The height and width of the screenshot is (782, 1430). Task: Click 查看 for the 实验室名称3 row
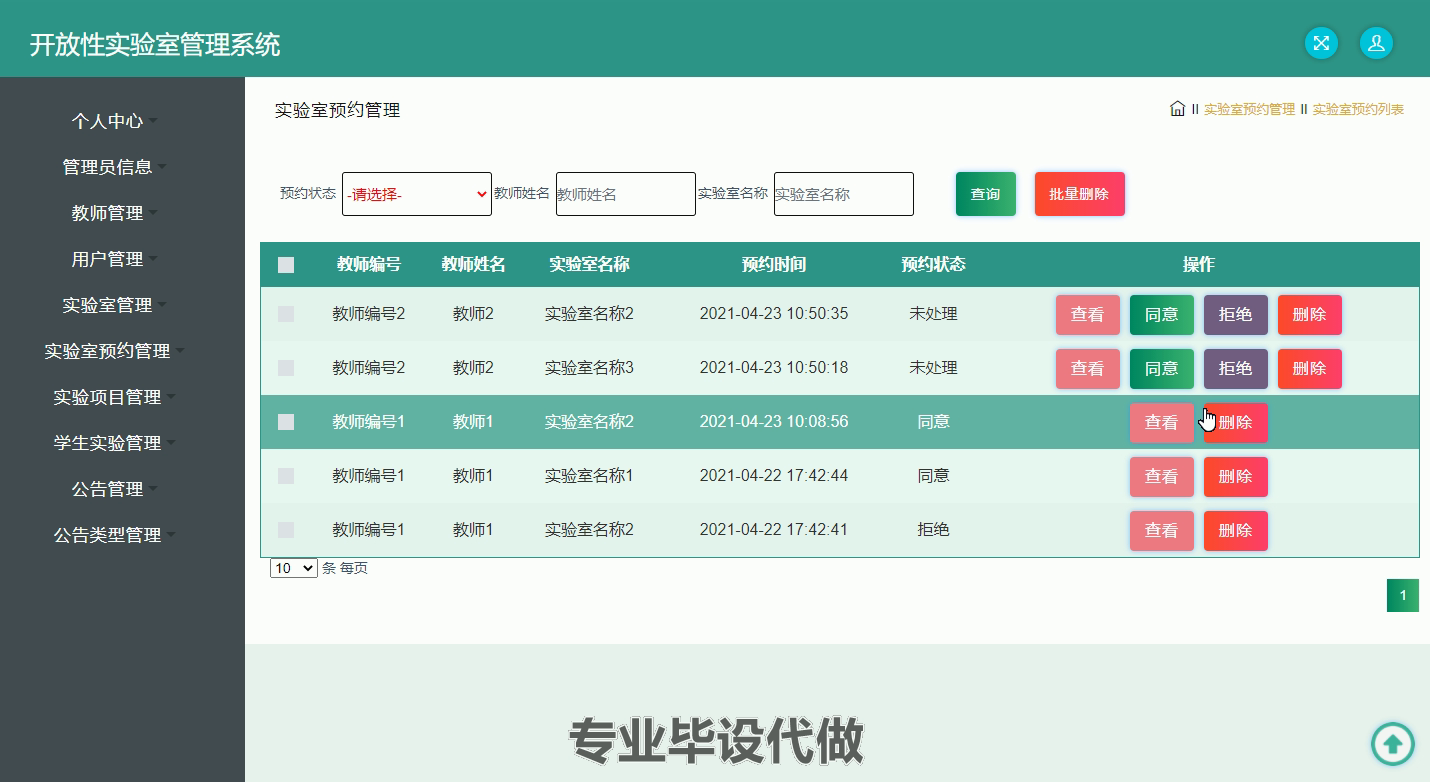click(x=1088, y=368)
